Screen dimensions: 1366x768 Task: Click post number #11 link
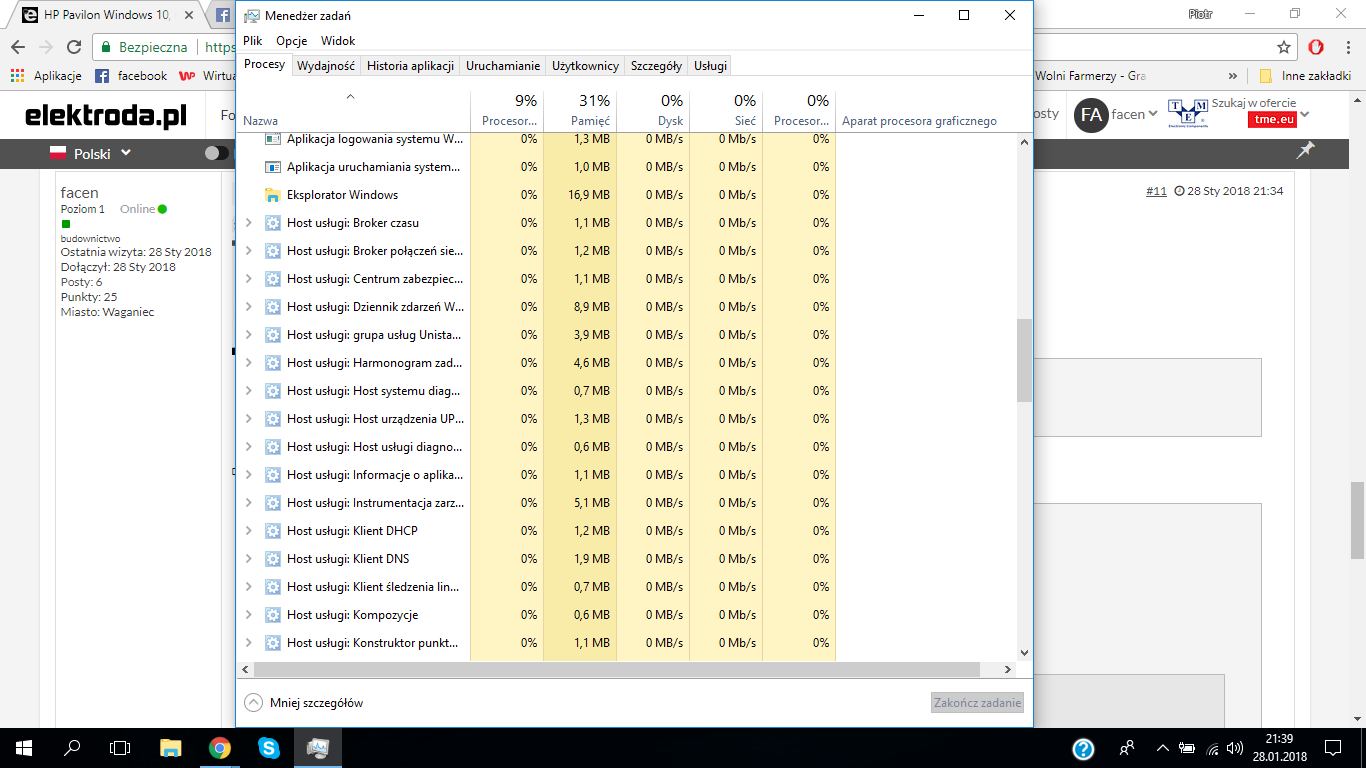1156,191
